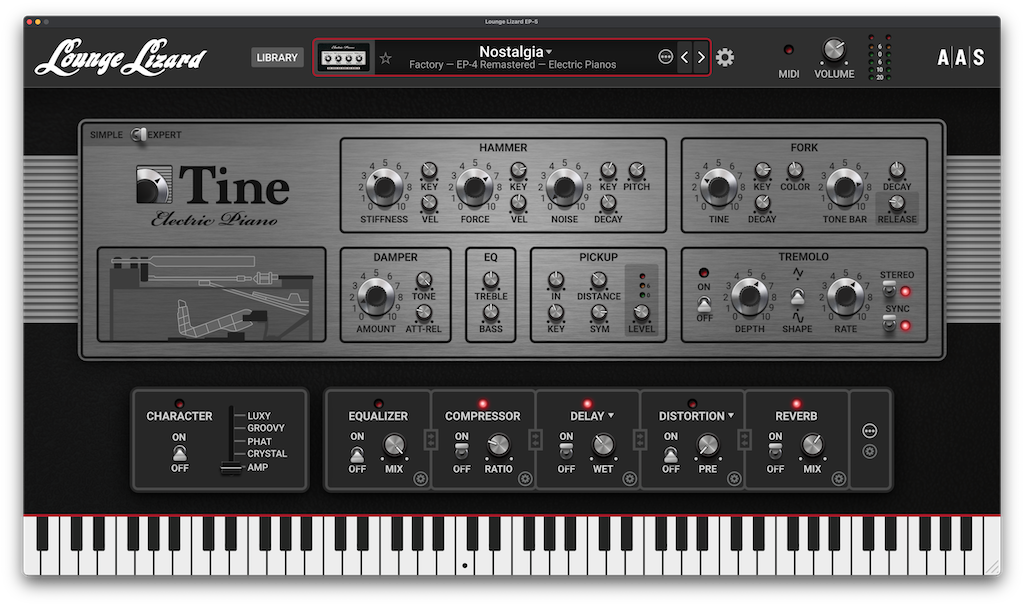Swap the Distortion and Reverb effect order

(744, 439)
